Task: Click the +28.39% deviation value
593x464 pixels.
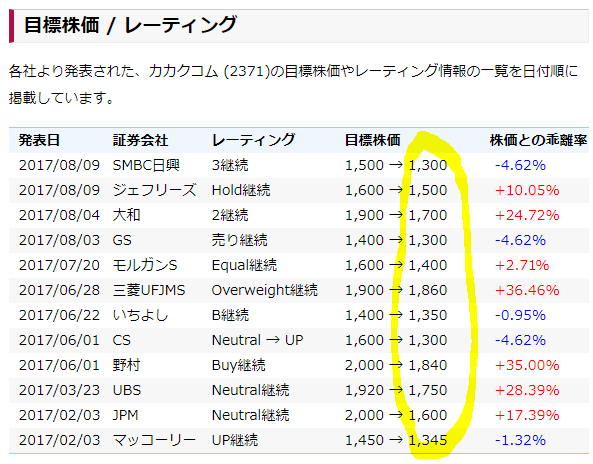Action: [527, 390]
